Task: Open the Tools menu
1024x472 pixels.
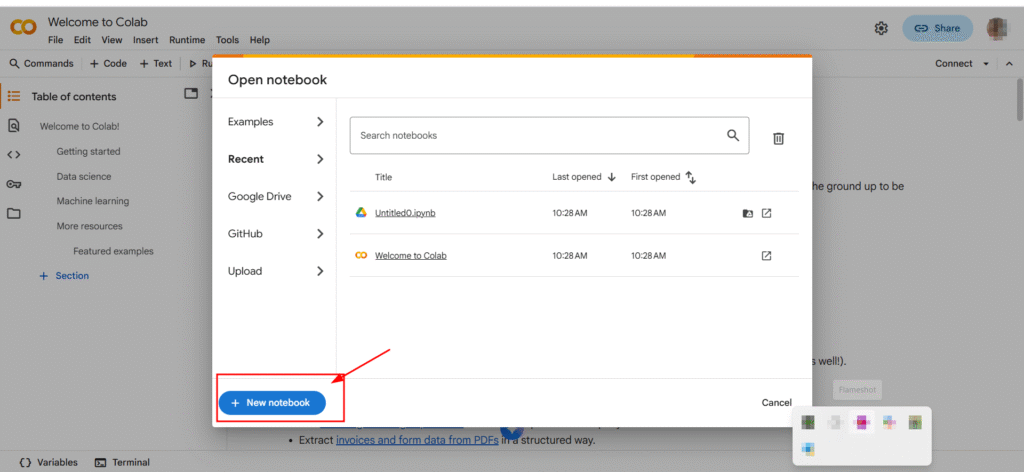Action: [x=227, y=40]
